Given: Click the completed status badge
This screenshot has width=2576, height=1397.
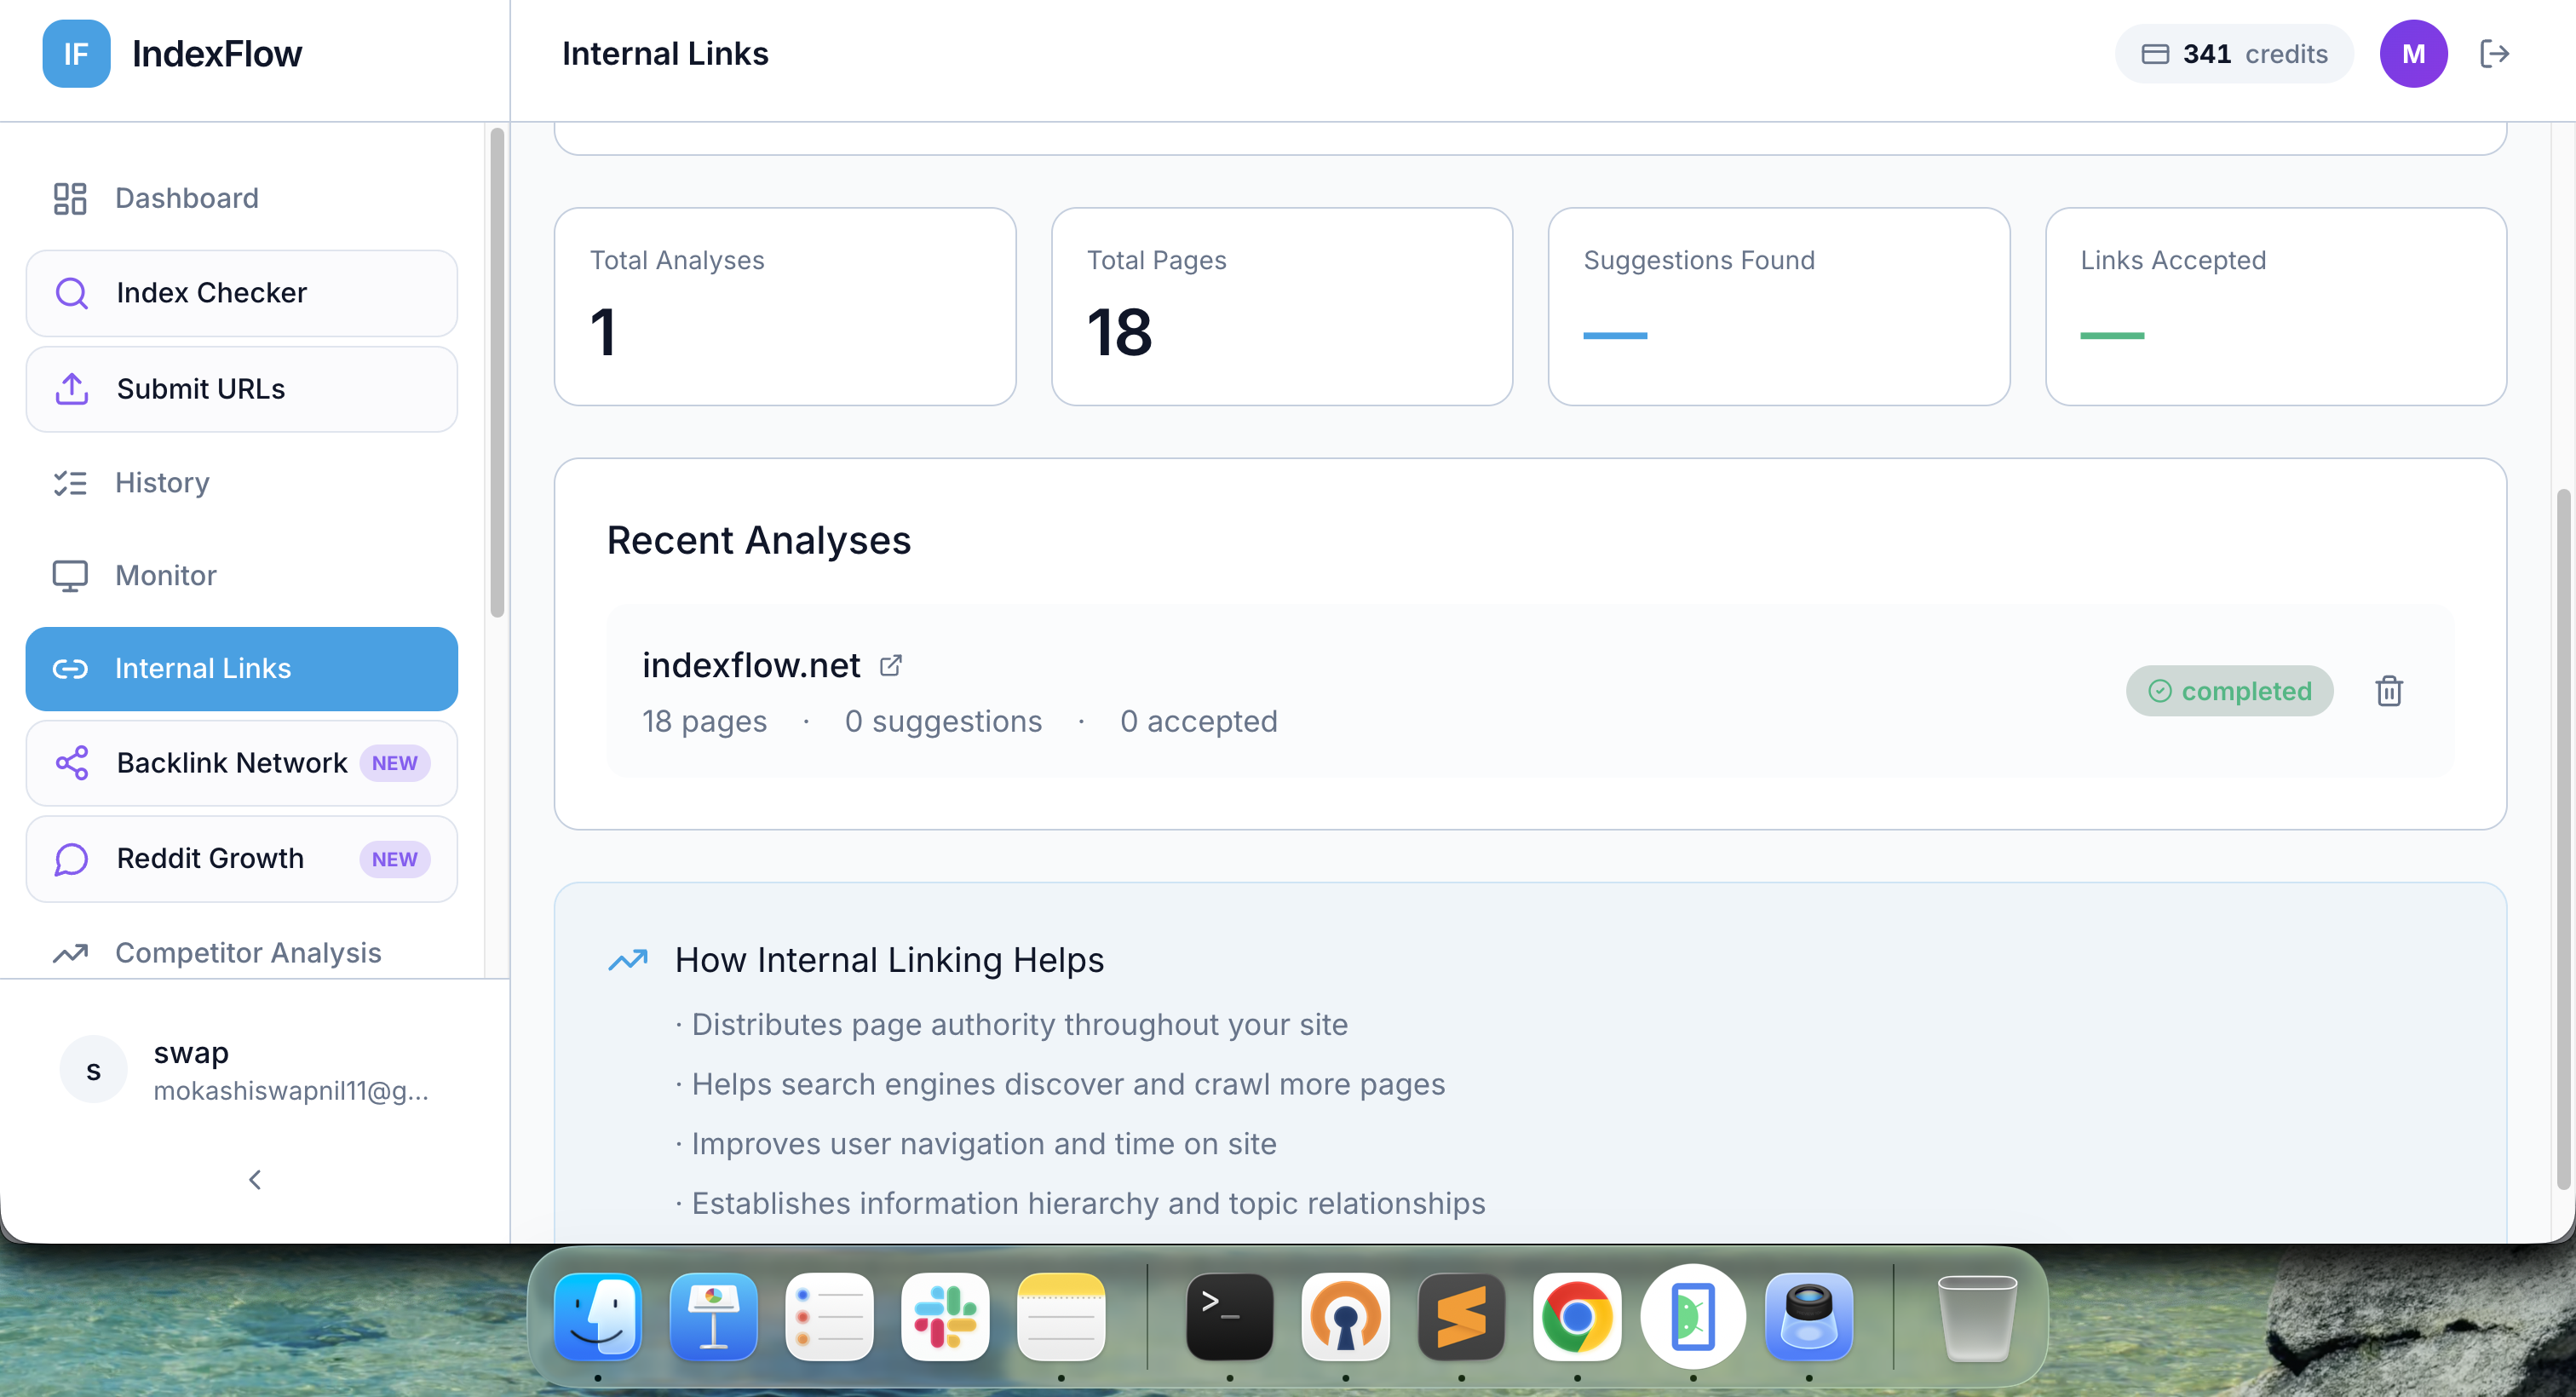Looking at the screenshot, I should click(x=2229, y=691).
